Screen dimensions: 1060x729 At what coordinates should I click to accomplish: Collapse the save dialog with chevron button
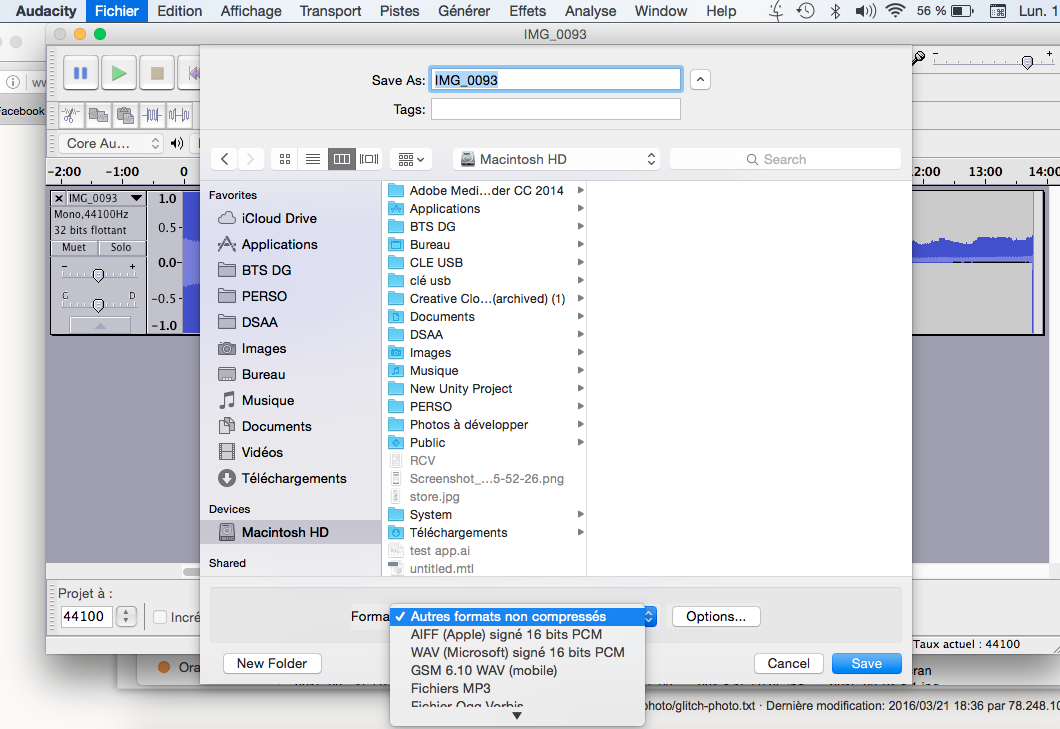point(701,80)
